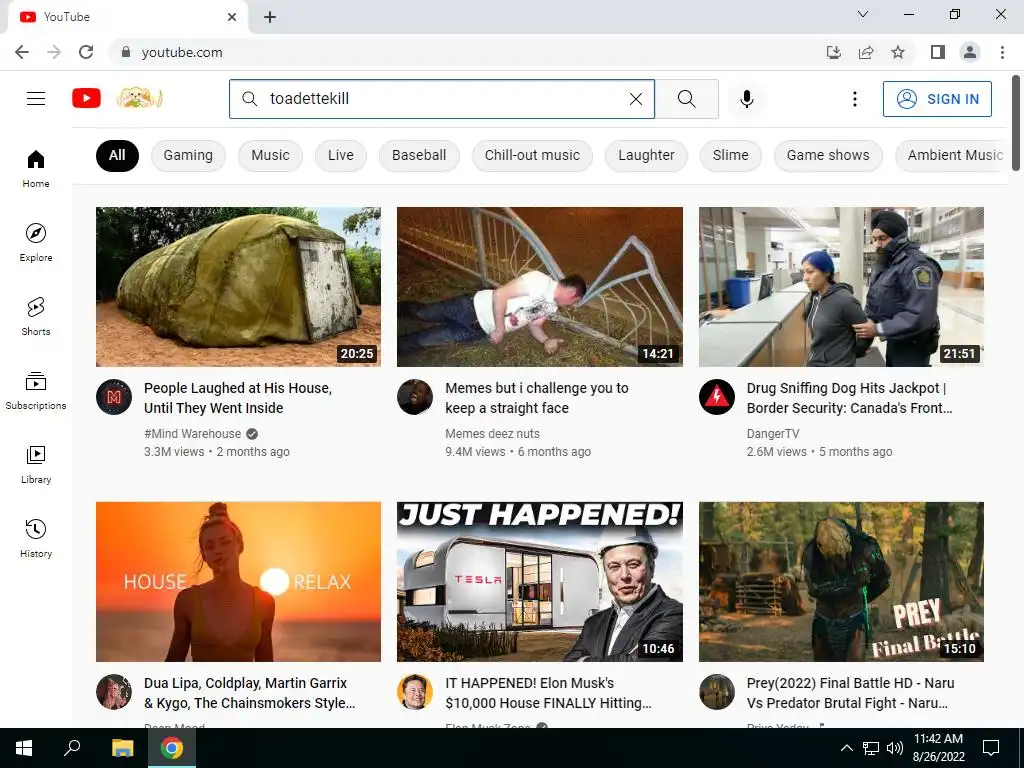The width and height of the screenshot is (1024, 768).
Task: Open the man by fence video thumbnail
Action: tap(539, 287)
